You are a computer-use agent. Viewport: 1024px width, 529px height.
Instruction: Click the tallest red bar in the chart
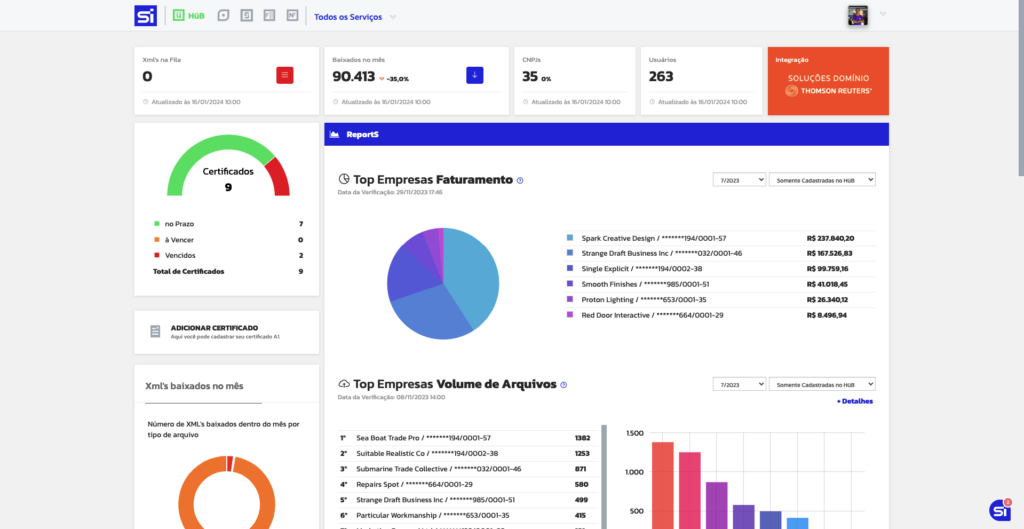tap(662, 485)
